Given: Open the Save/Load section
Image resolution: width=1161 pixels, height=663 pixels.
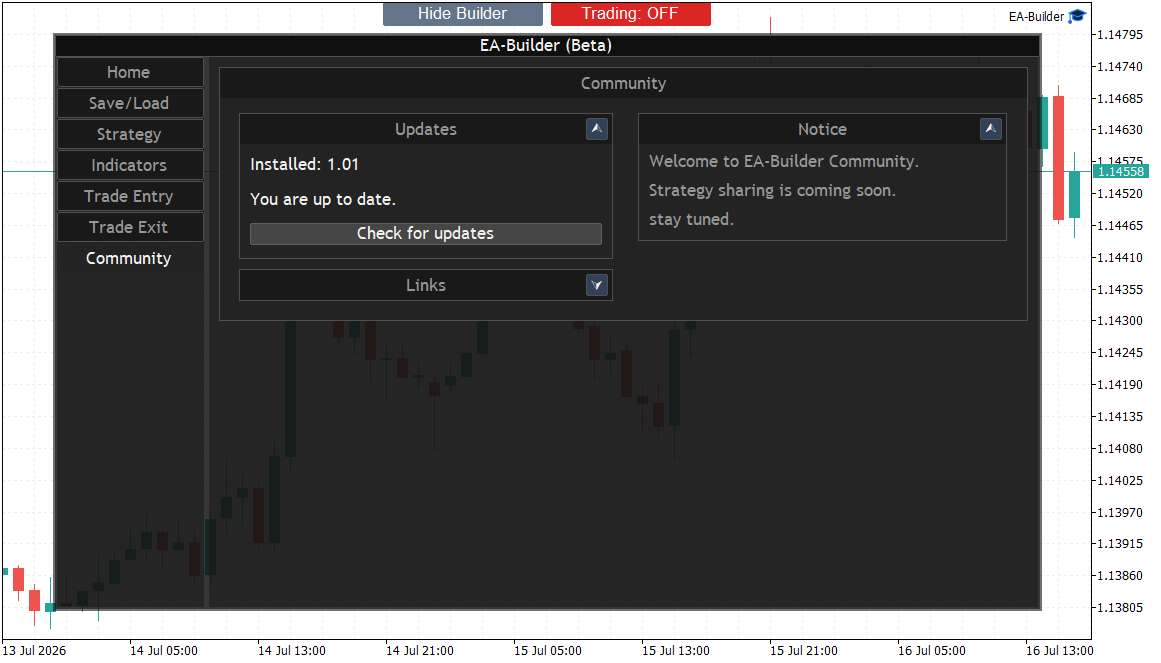Looking at the screenshot, I should tap(130, 104).
